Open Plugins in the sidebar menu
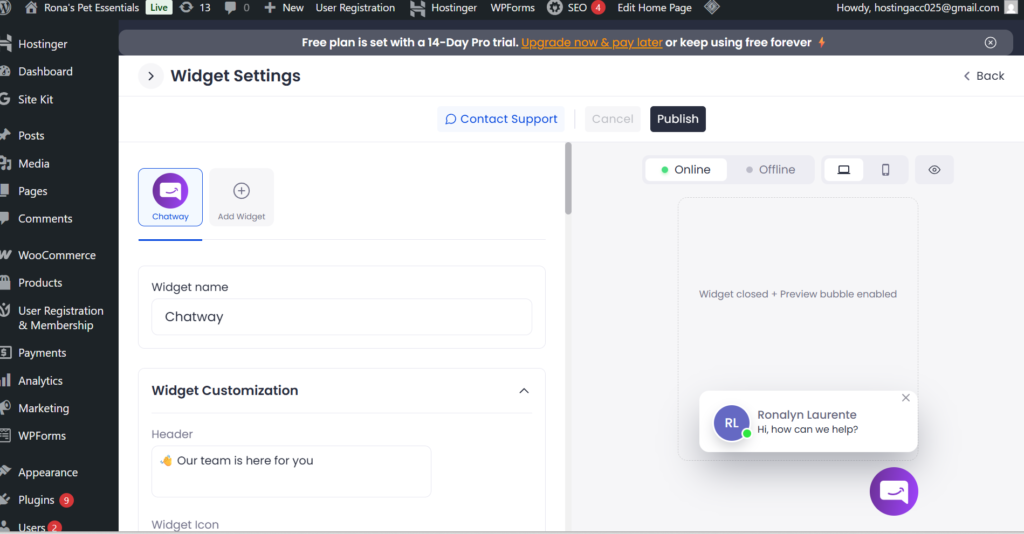 pos(37,500)
